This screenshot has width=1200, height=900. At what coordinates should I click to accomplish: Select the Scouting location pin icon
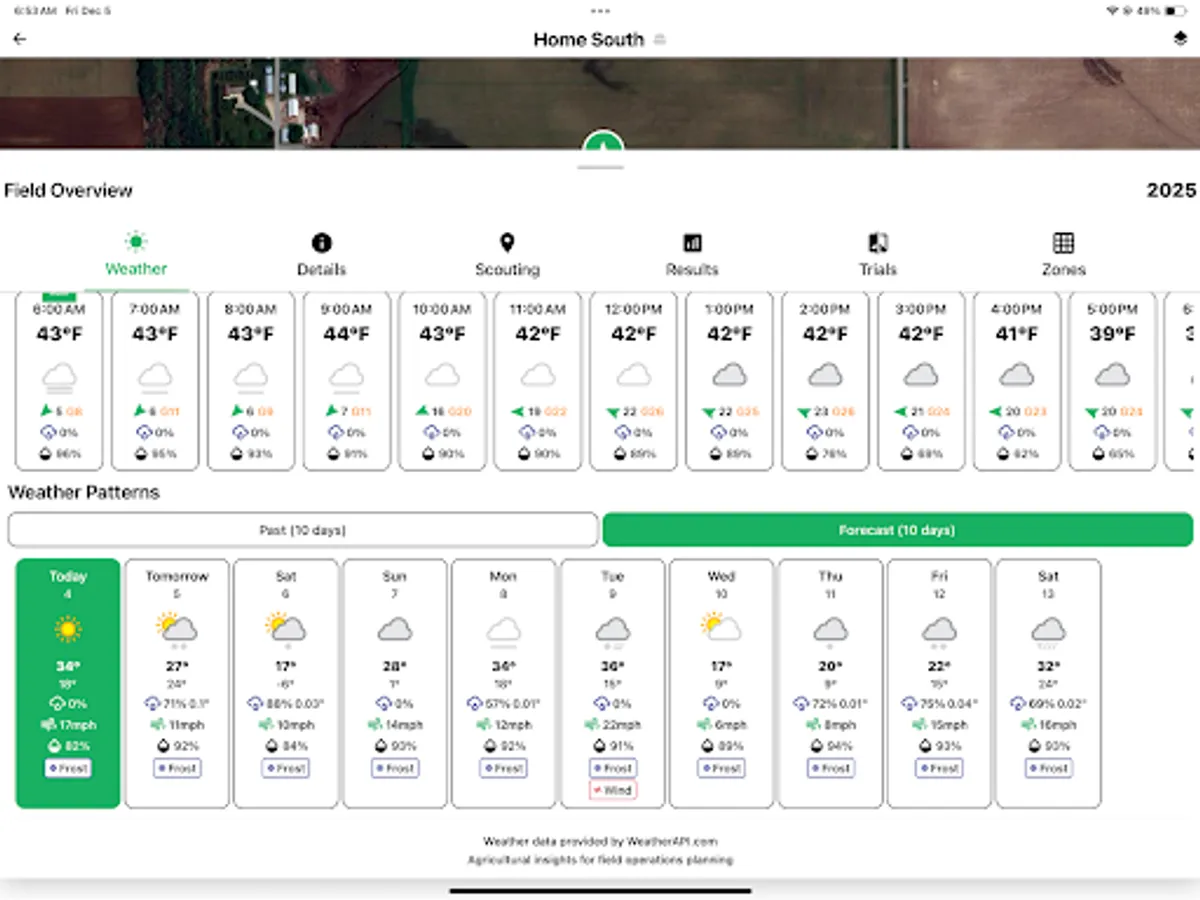[x=507, y=241]
